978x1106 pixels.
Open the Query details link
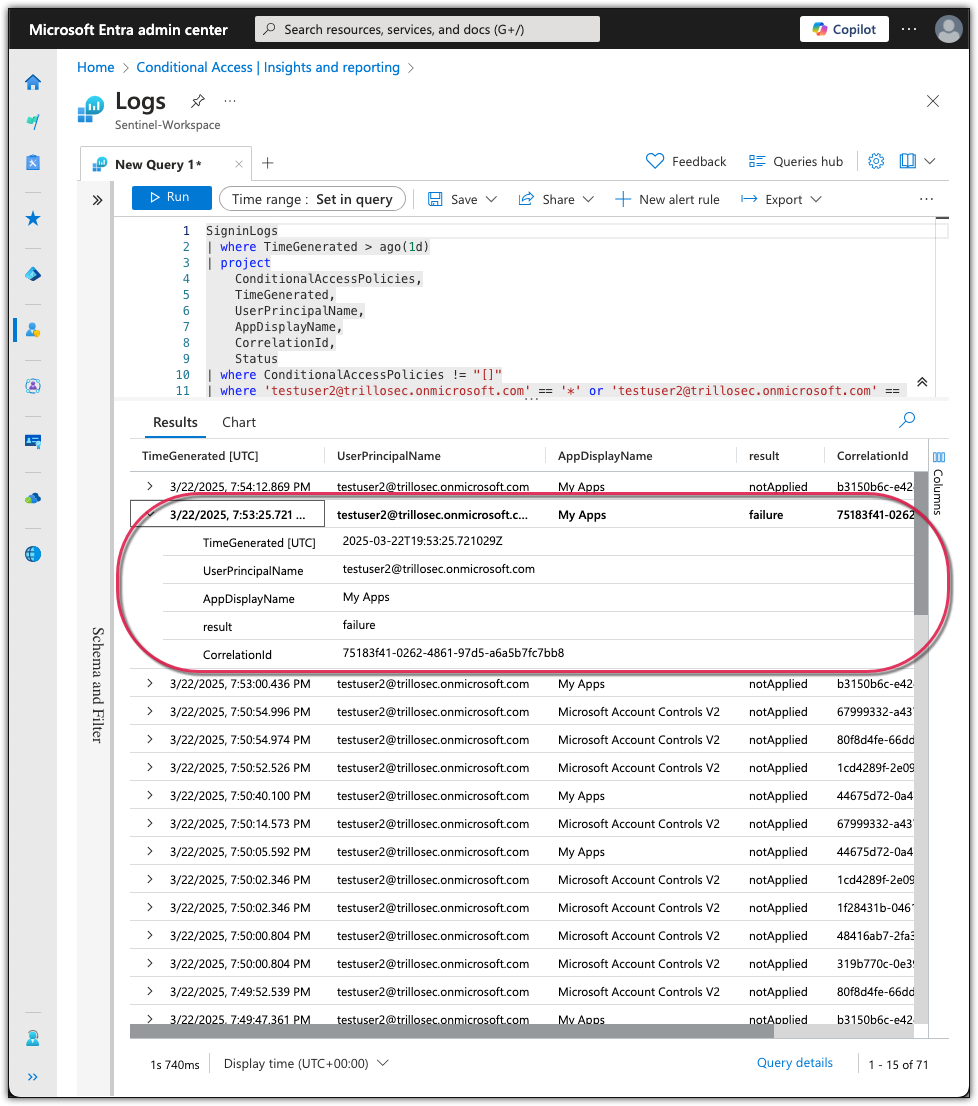(x=795, y=1063)
